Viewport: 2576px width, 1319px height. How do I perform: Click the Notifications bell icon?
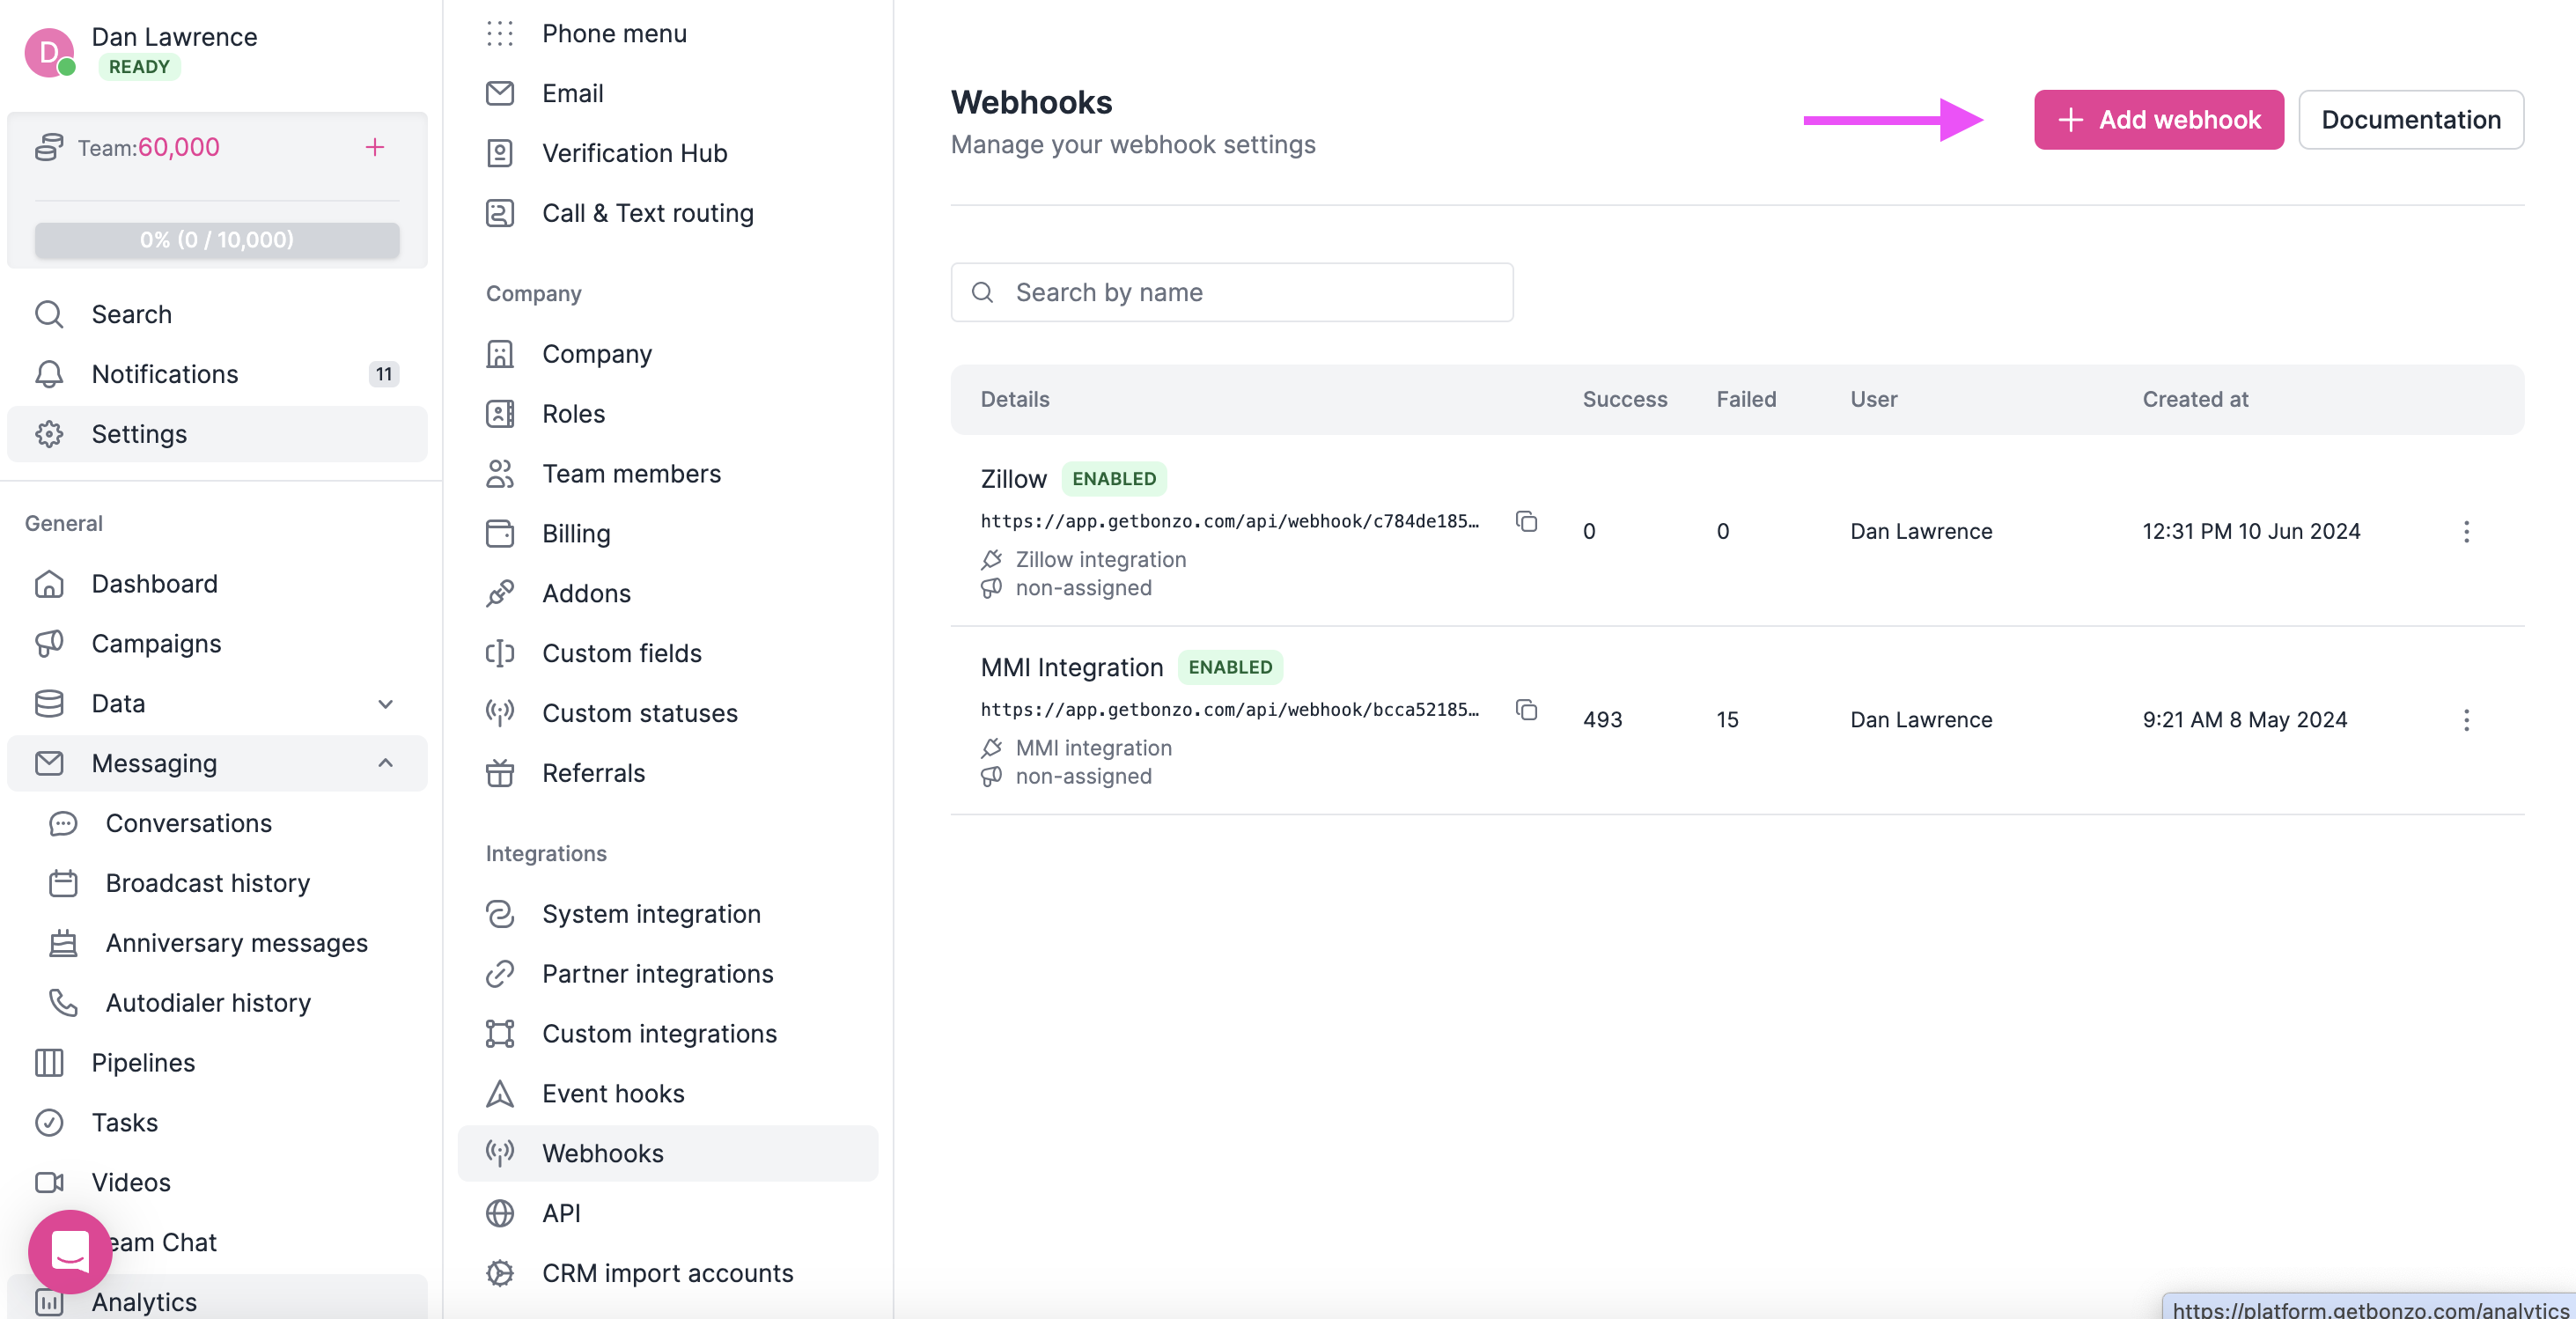(x=48, y=373)
